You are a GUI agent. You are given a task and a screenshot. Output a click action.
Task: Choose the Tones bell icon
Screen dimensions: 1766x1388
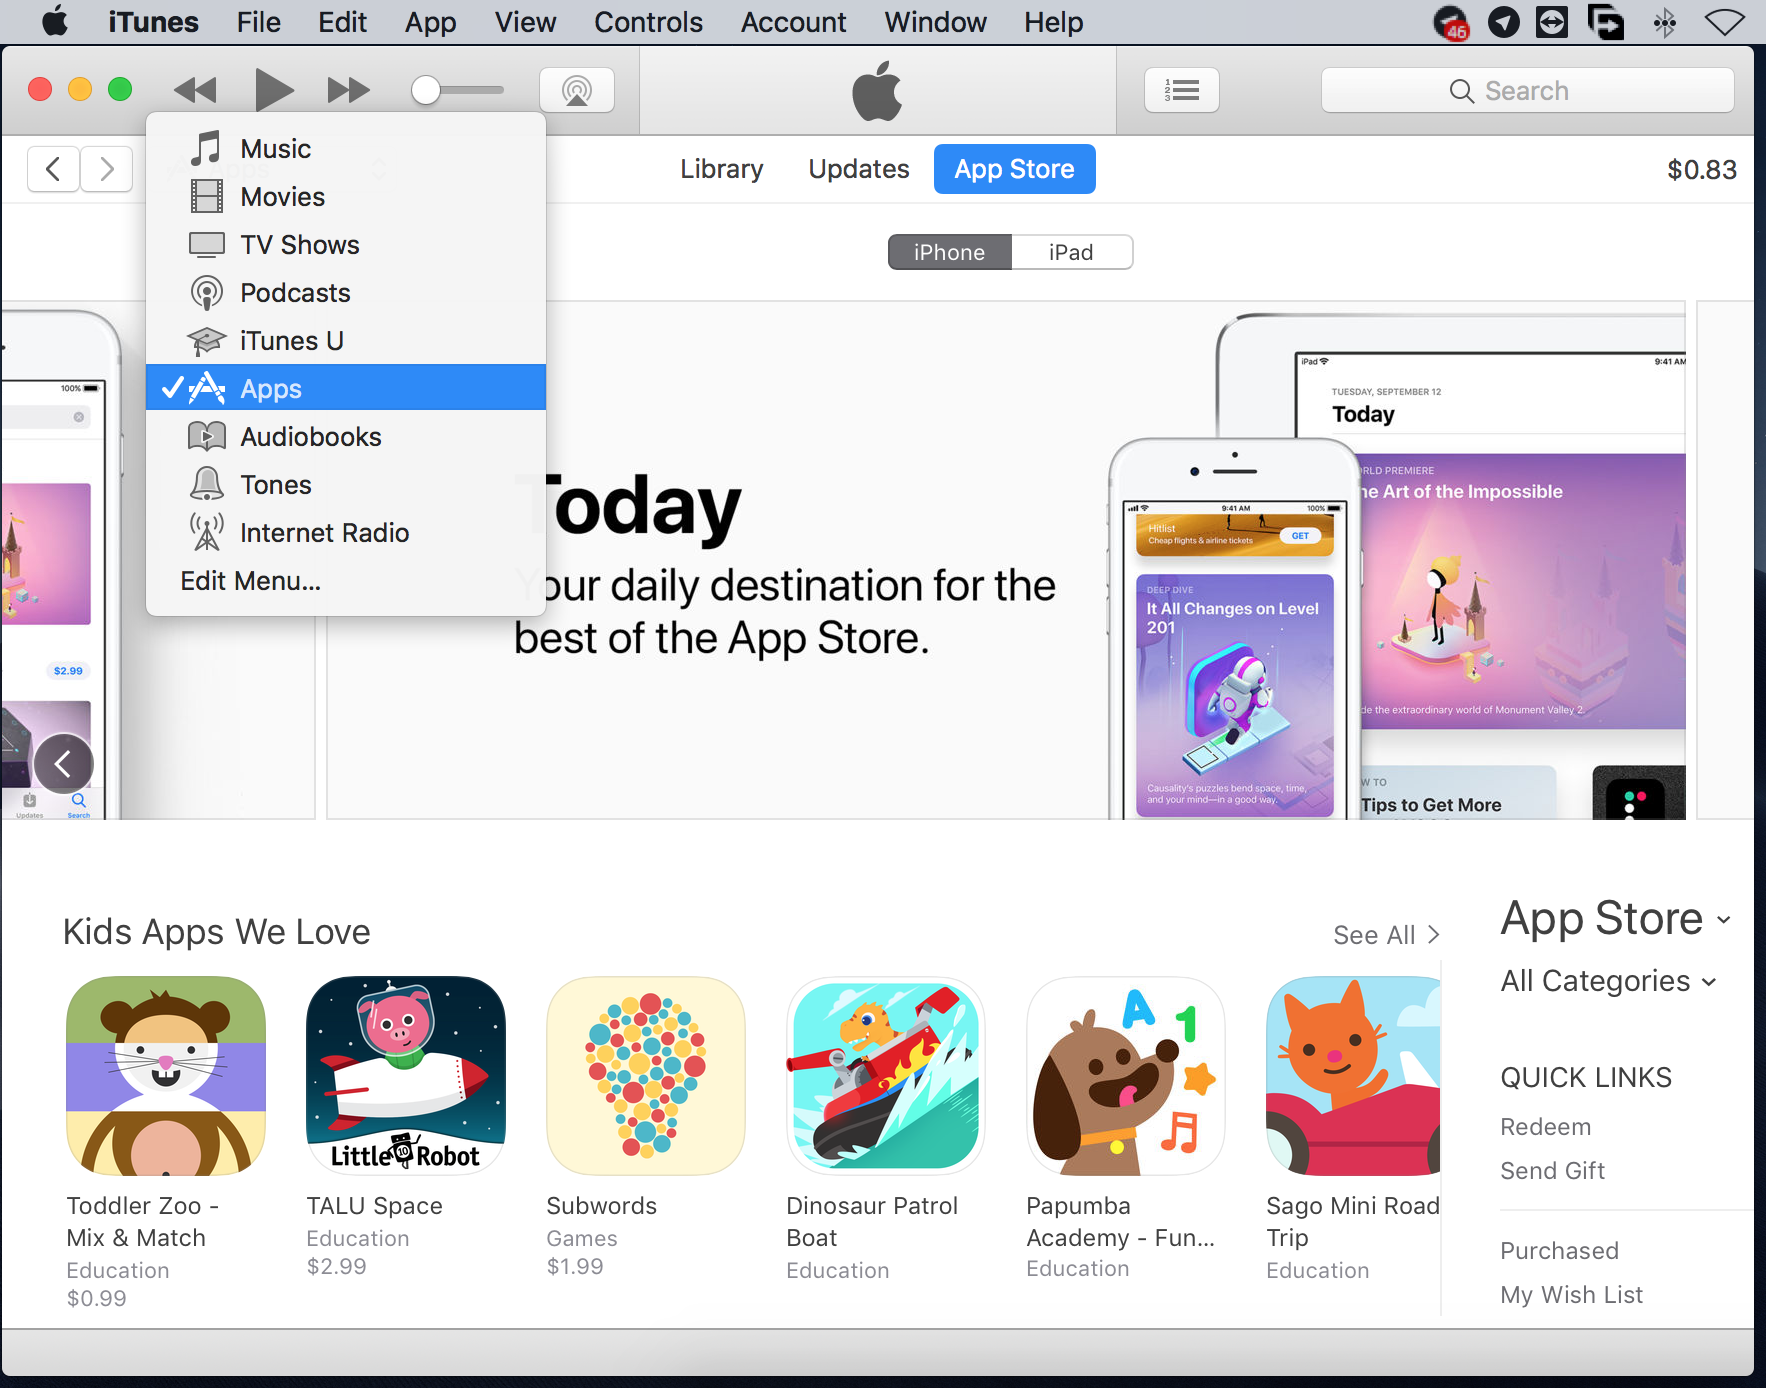[207, 484]
